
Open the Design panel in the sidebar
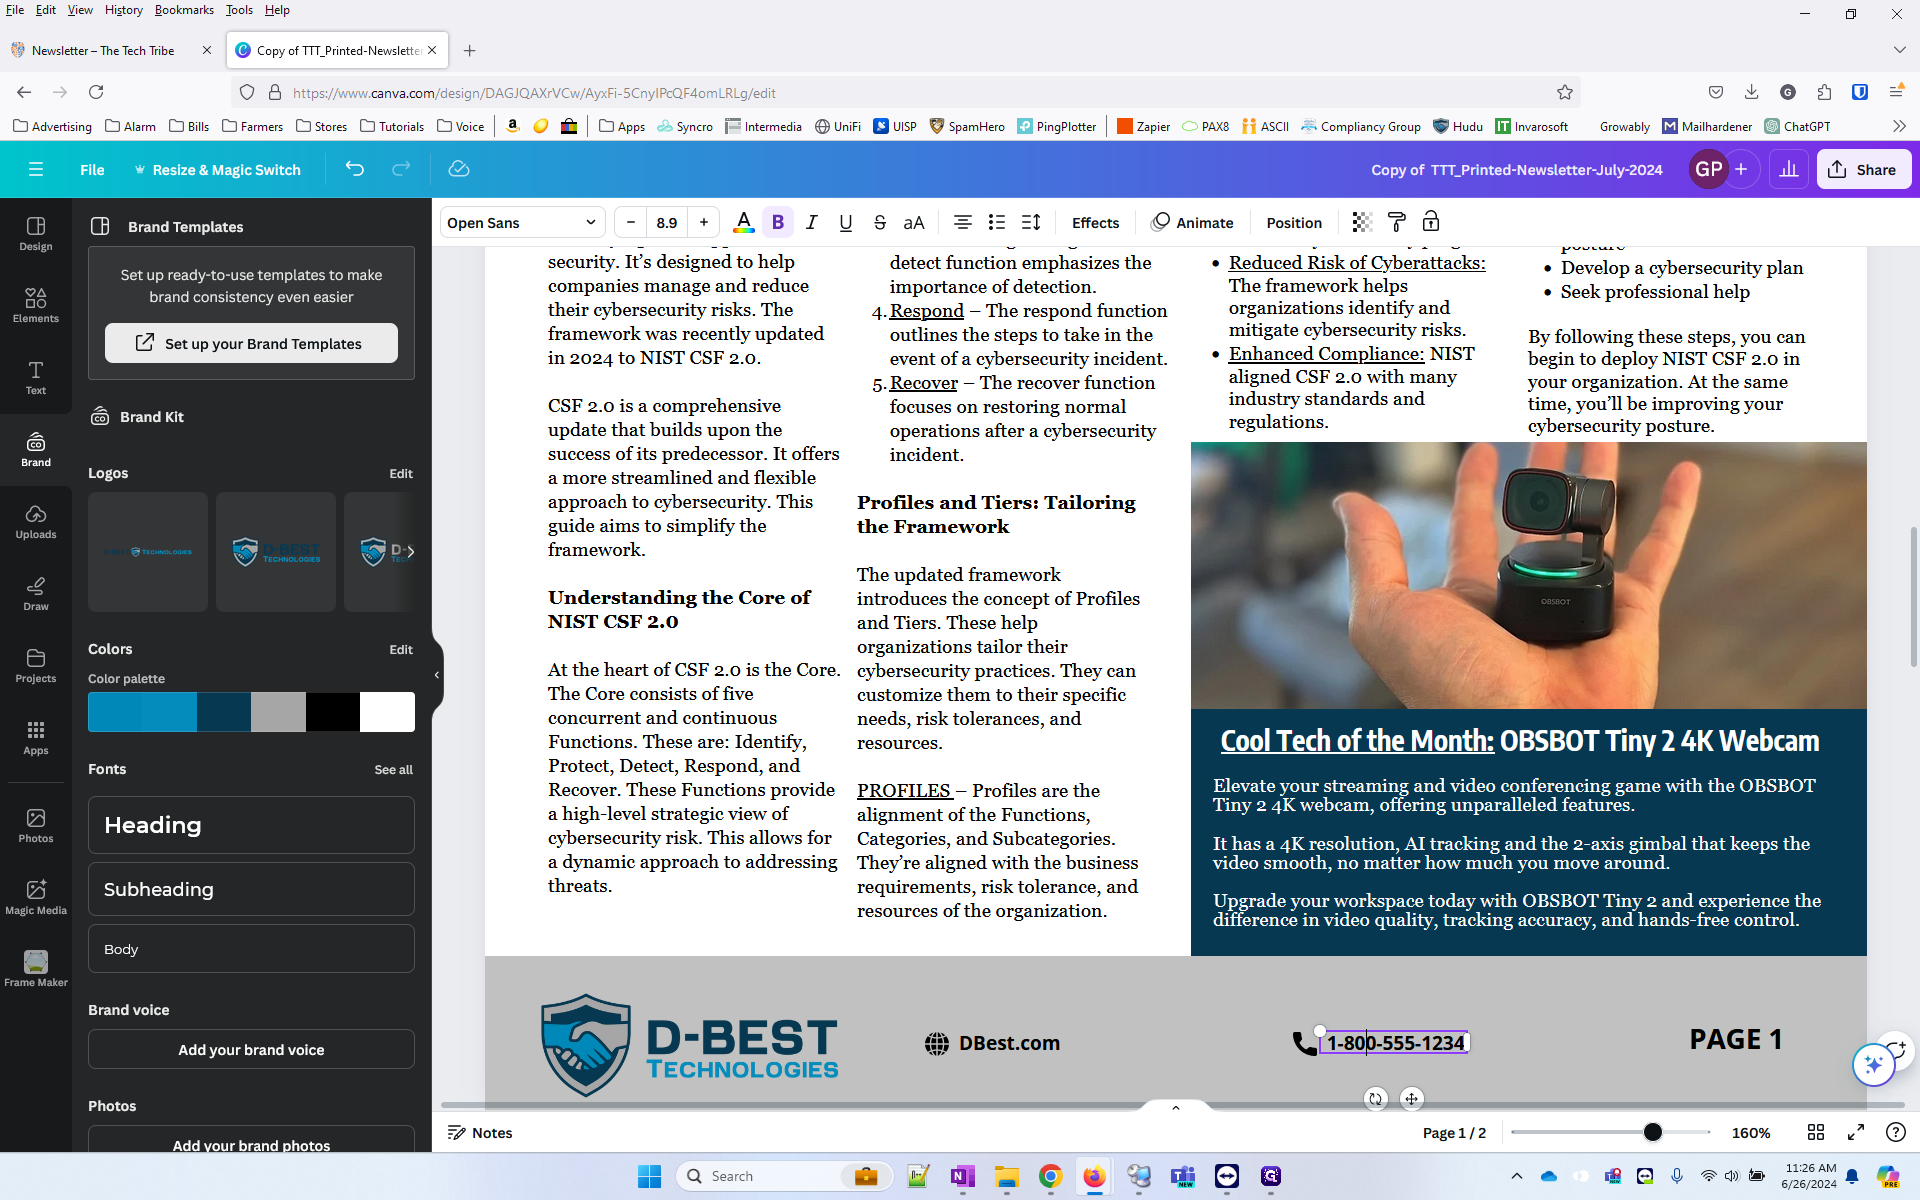36,234
